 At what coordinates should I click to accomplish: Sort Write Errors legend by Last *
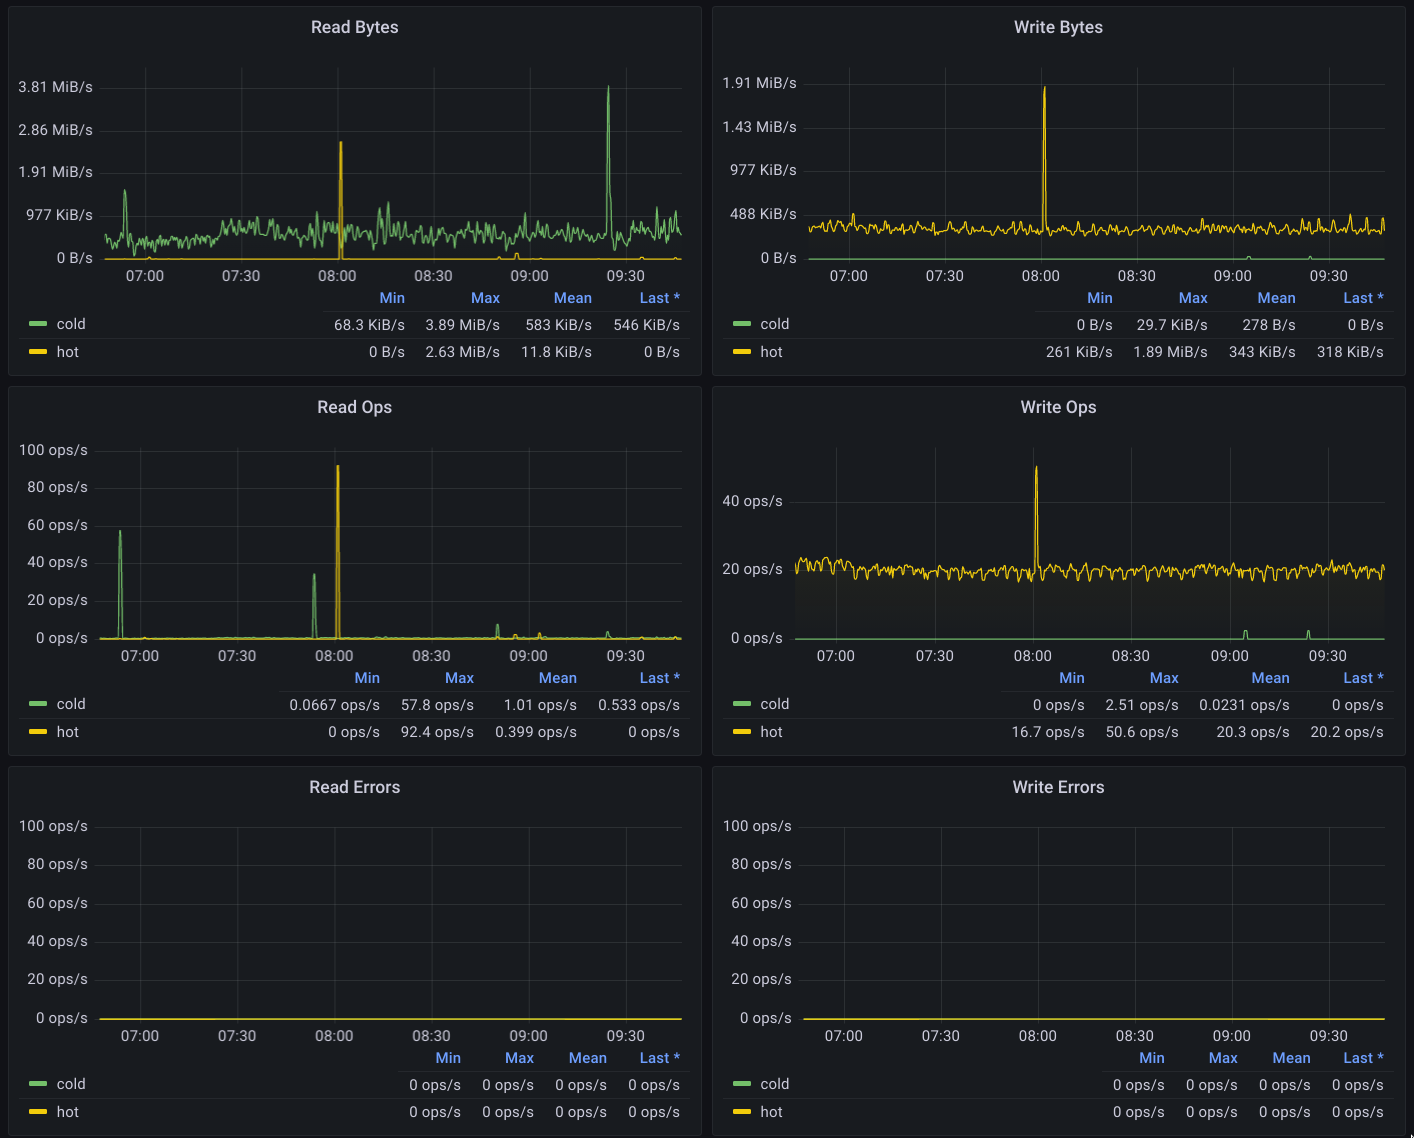pos(1364,1058)
